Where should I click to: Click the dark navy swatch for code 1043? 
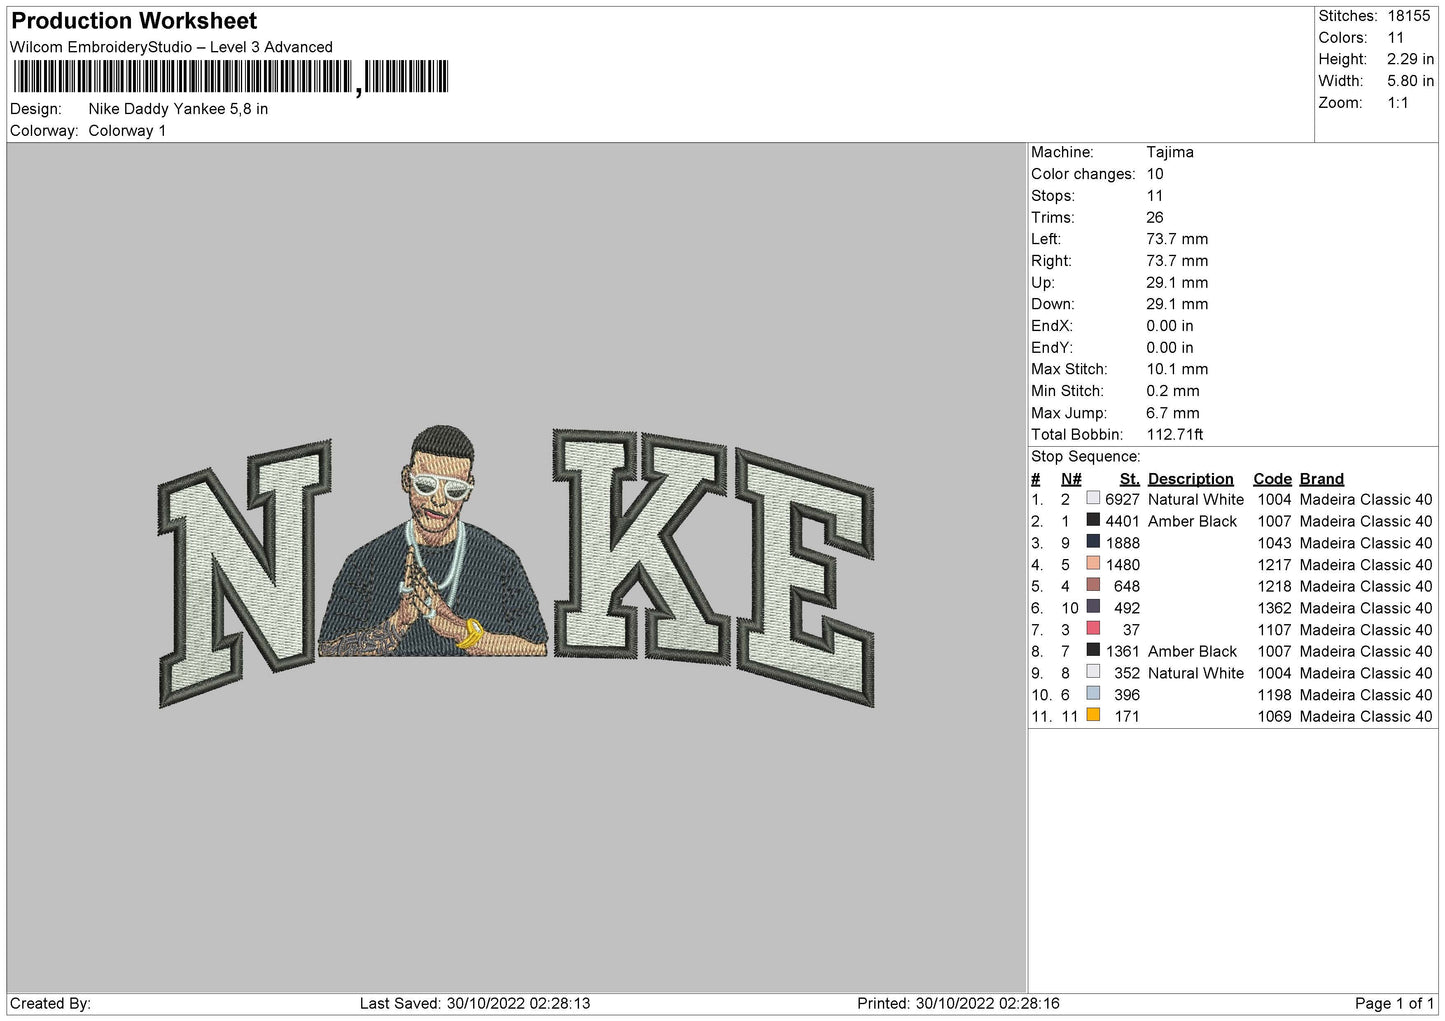pos(1093,542)
